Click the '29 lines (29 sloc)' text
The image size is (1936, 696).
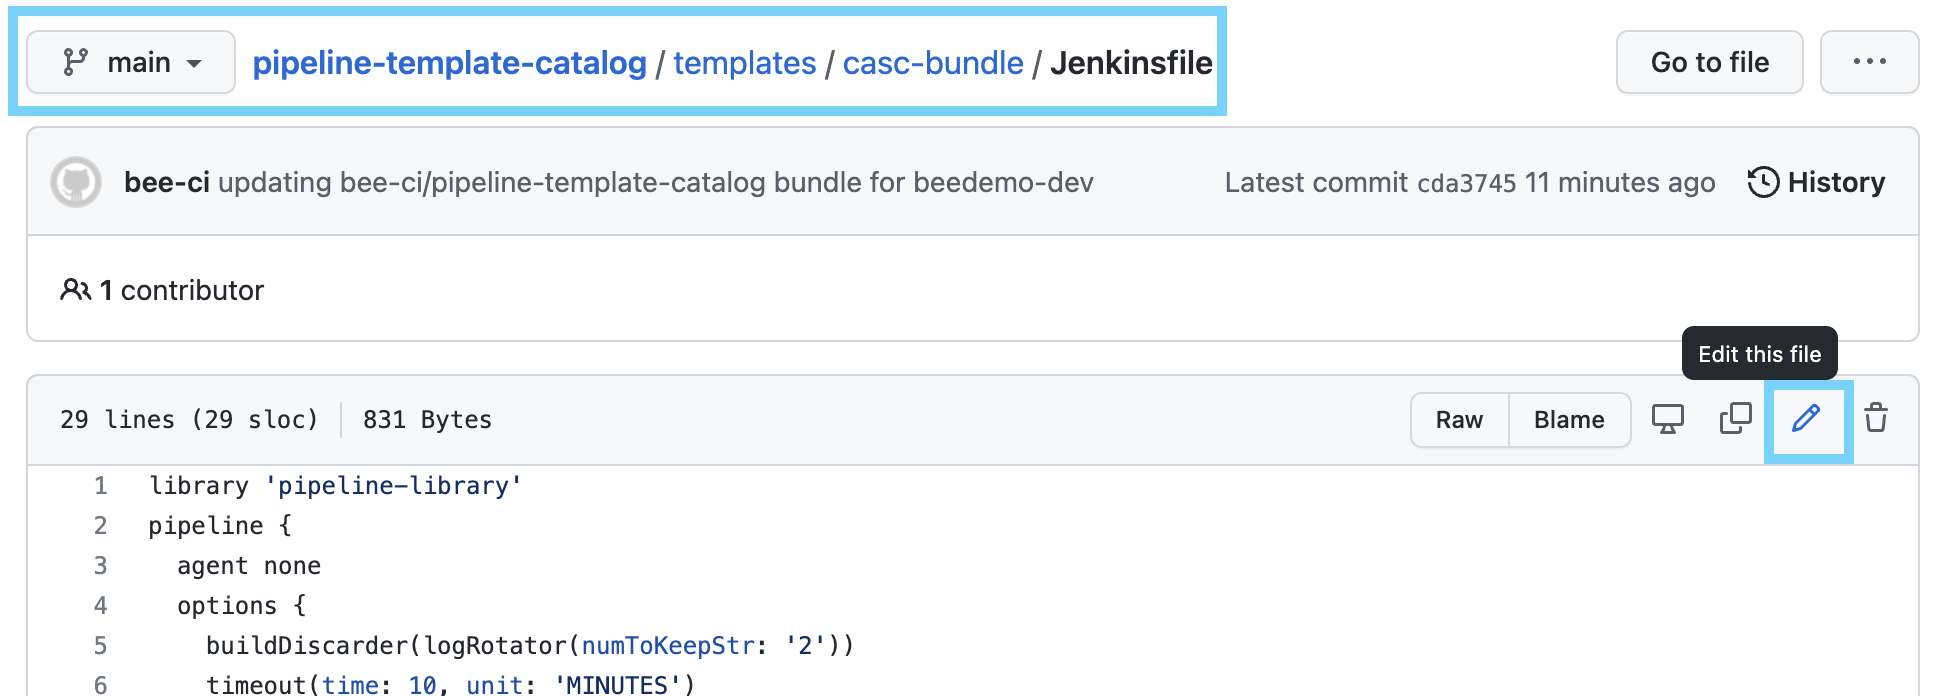tap(189, 420)
